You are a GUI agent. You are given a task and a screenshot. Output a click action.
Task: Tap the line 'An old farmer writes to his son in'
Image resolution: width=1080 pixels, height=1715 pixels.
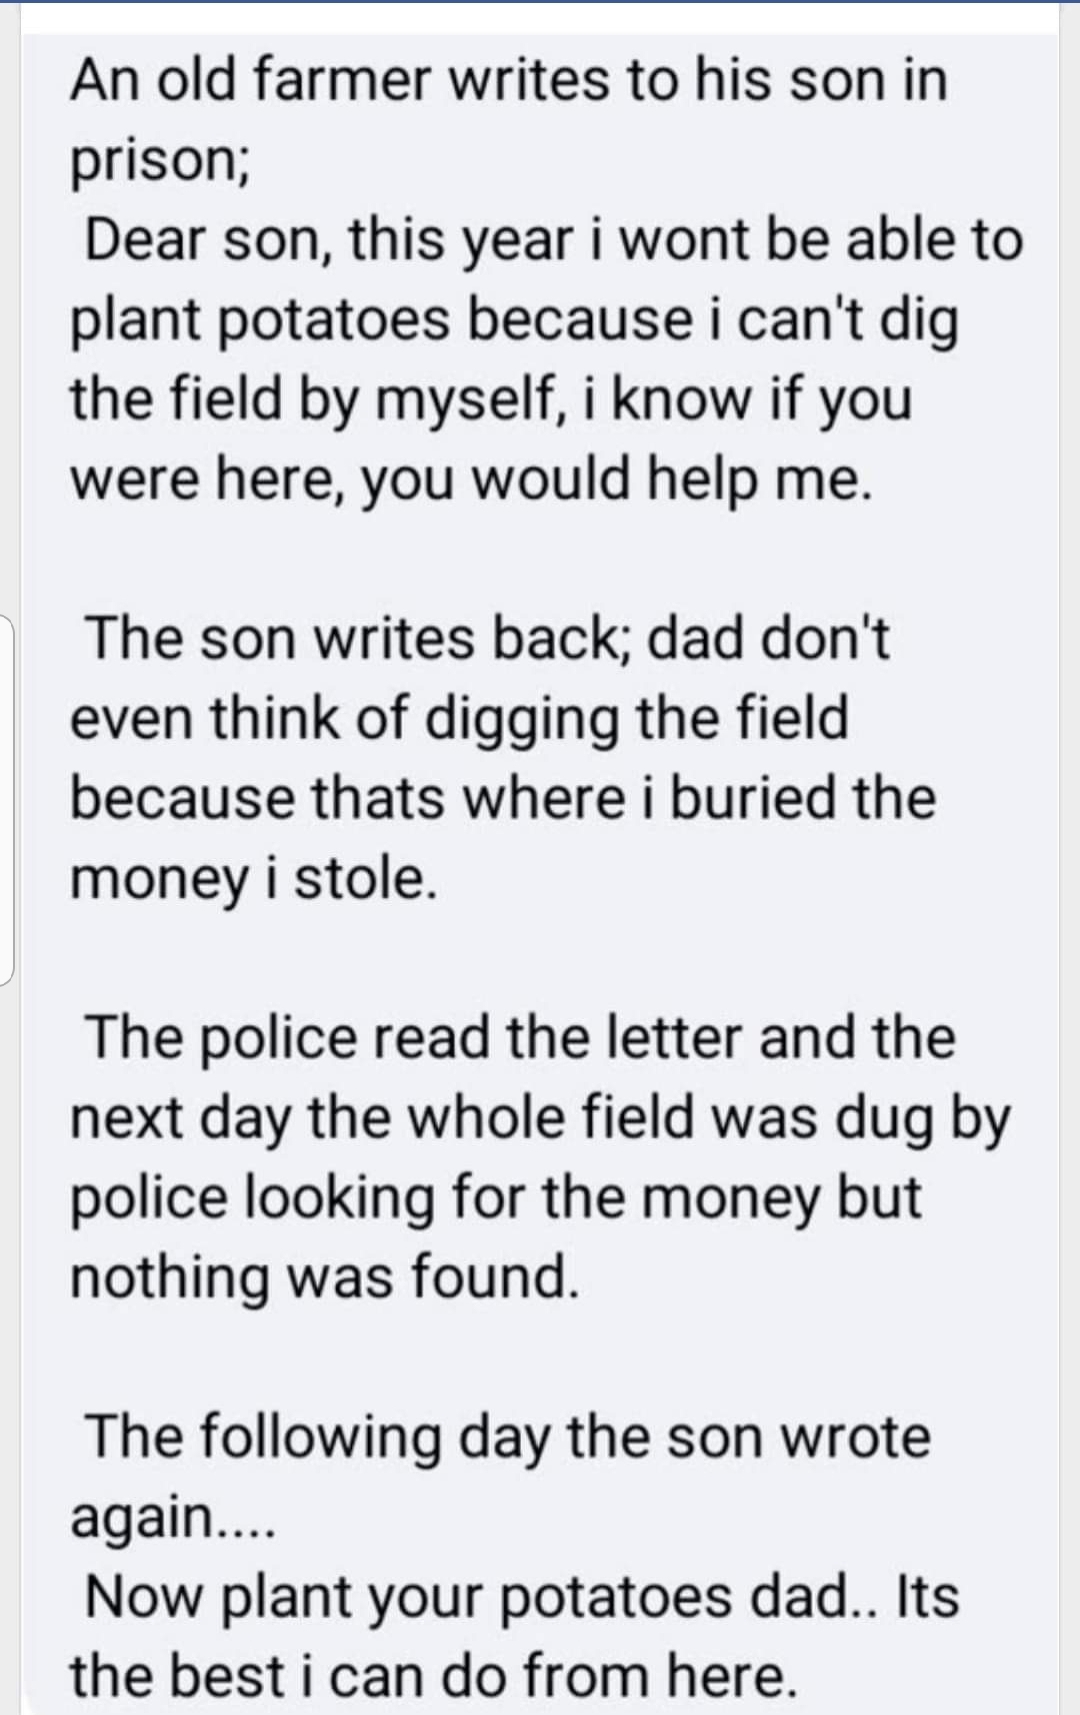click(x=508, y=80)
